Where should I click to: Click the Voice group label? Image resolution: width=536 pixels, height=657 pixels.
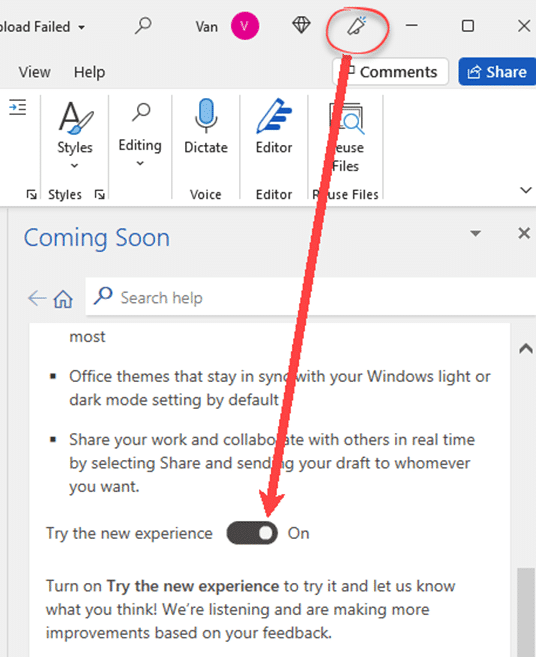pyautogui.click(x=205, y=194)
